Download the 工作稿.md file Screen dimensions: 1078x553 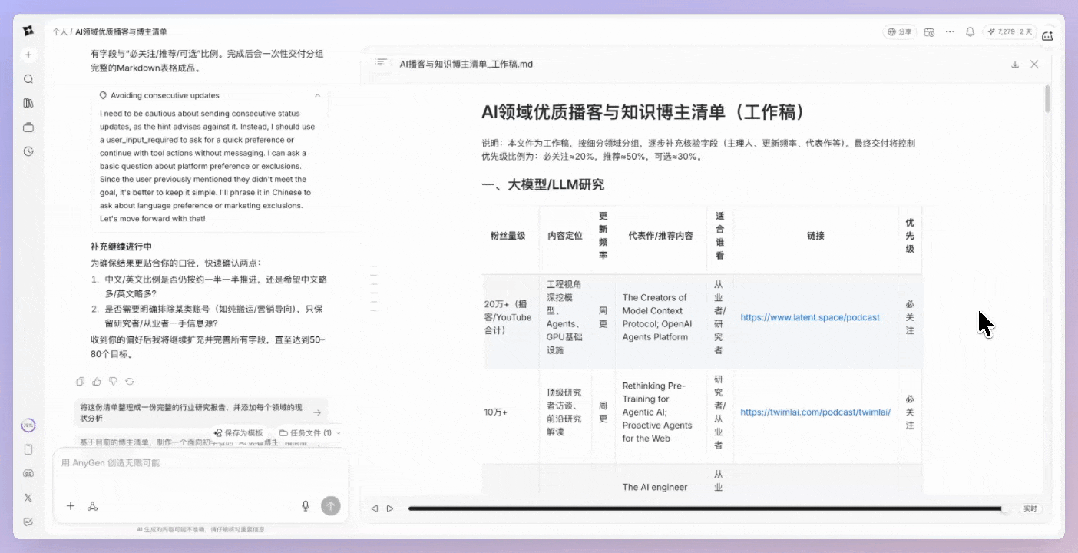[x=1015, y=64]
